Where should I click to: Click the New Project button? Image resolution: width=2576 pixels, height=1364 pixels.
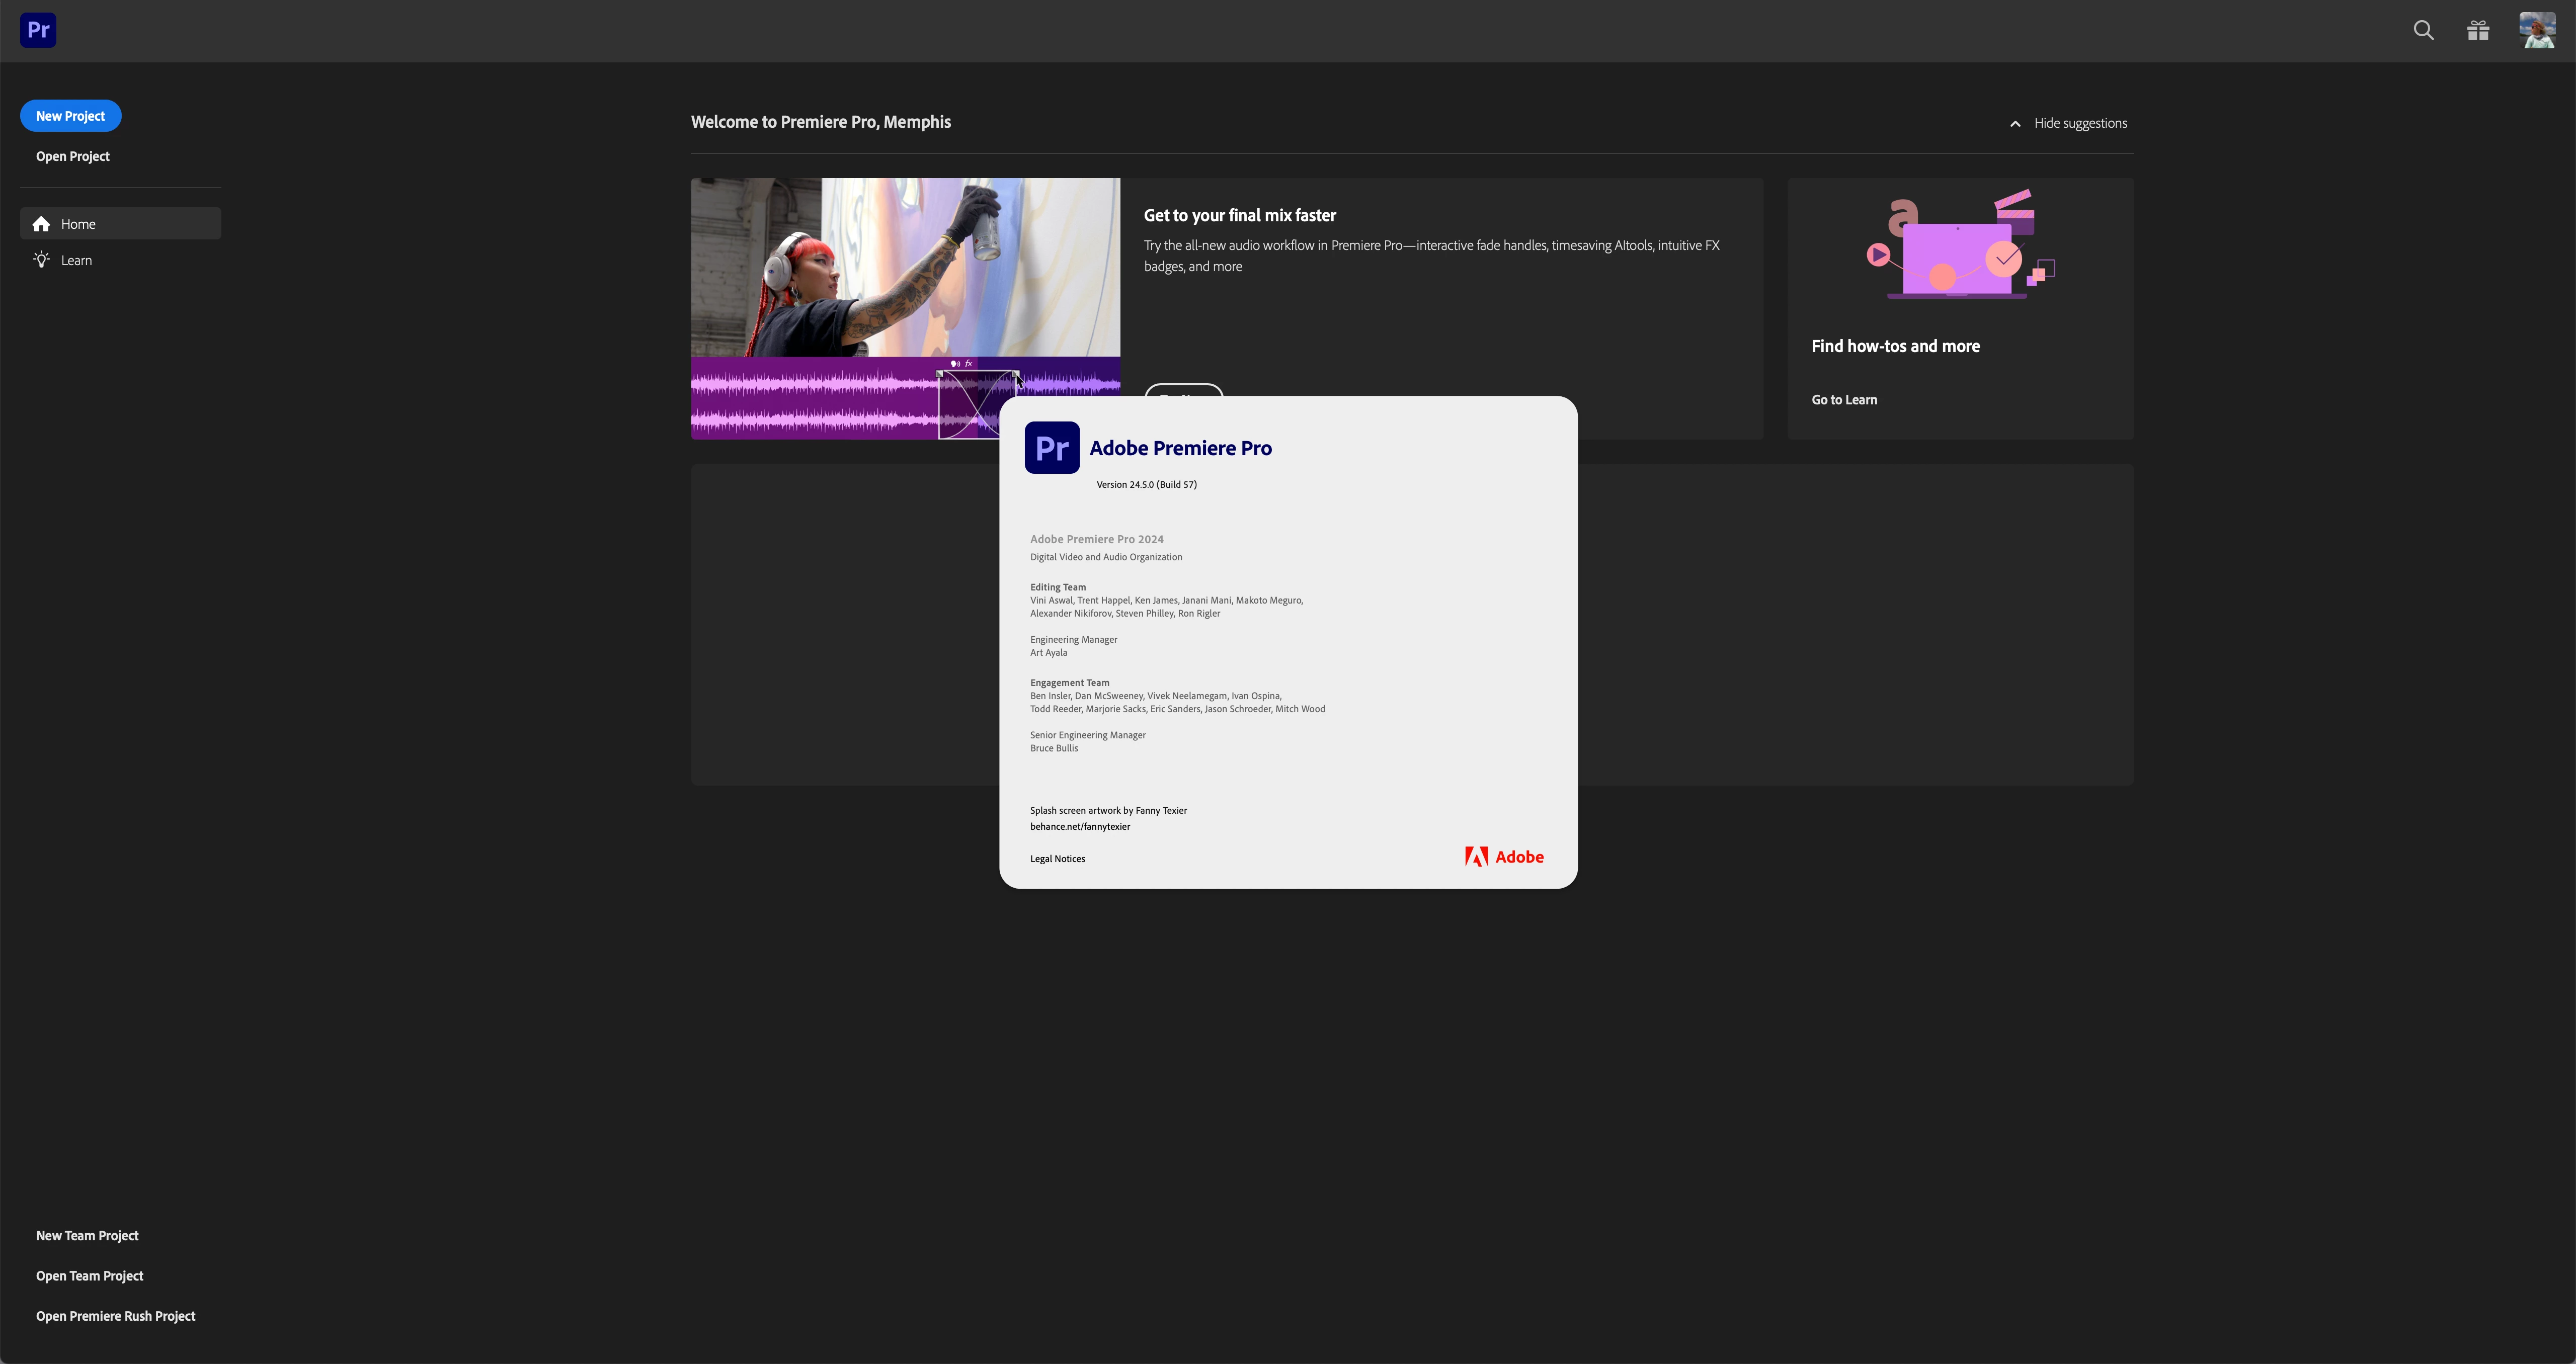click(70, 116)
